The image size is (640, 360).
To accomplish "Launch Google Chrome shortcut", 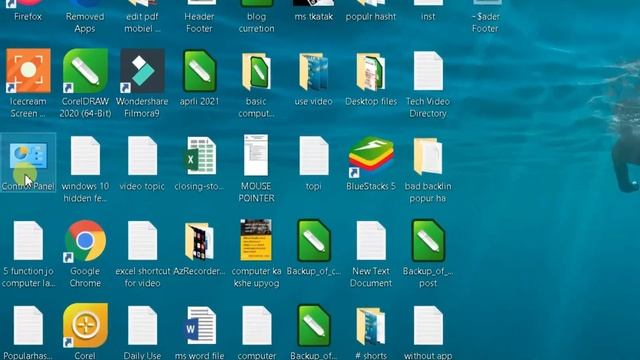I will 85,241.
